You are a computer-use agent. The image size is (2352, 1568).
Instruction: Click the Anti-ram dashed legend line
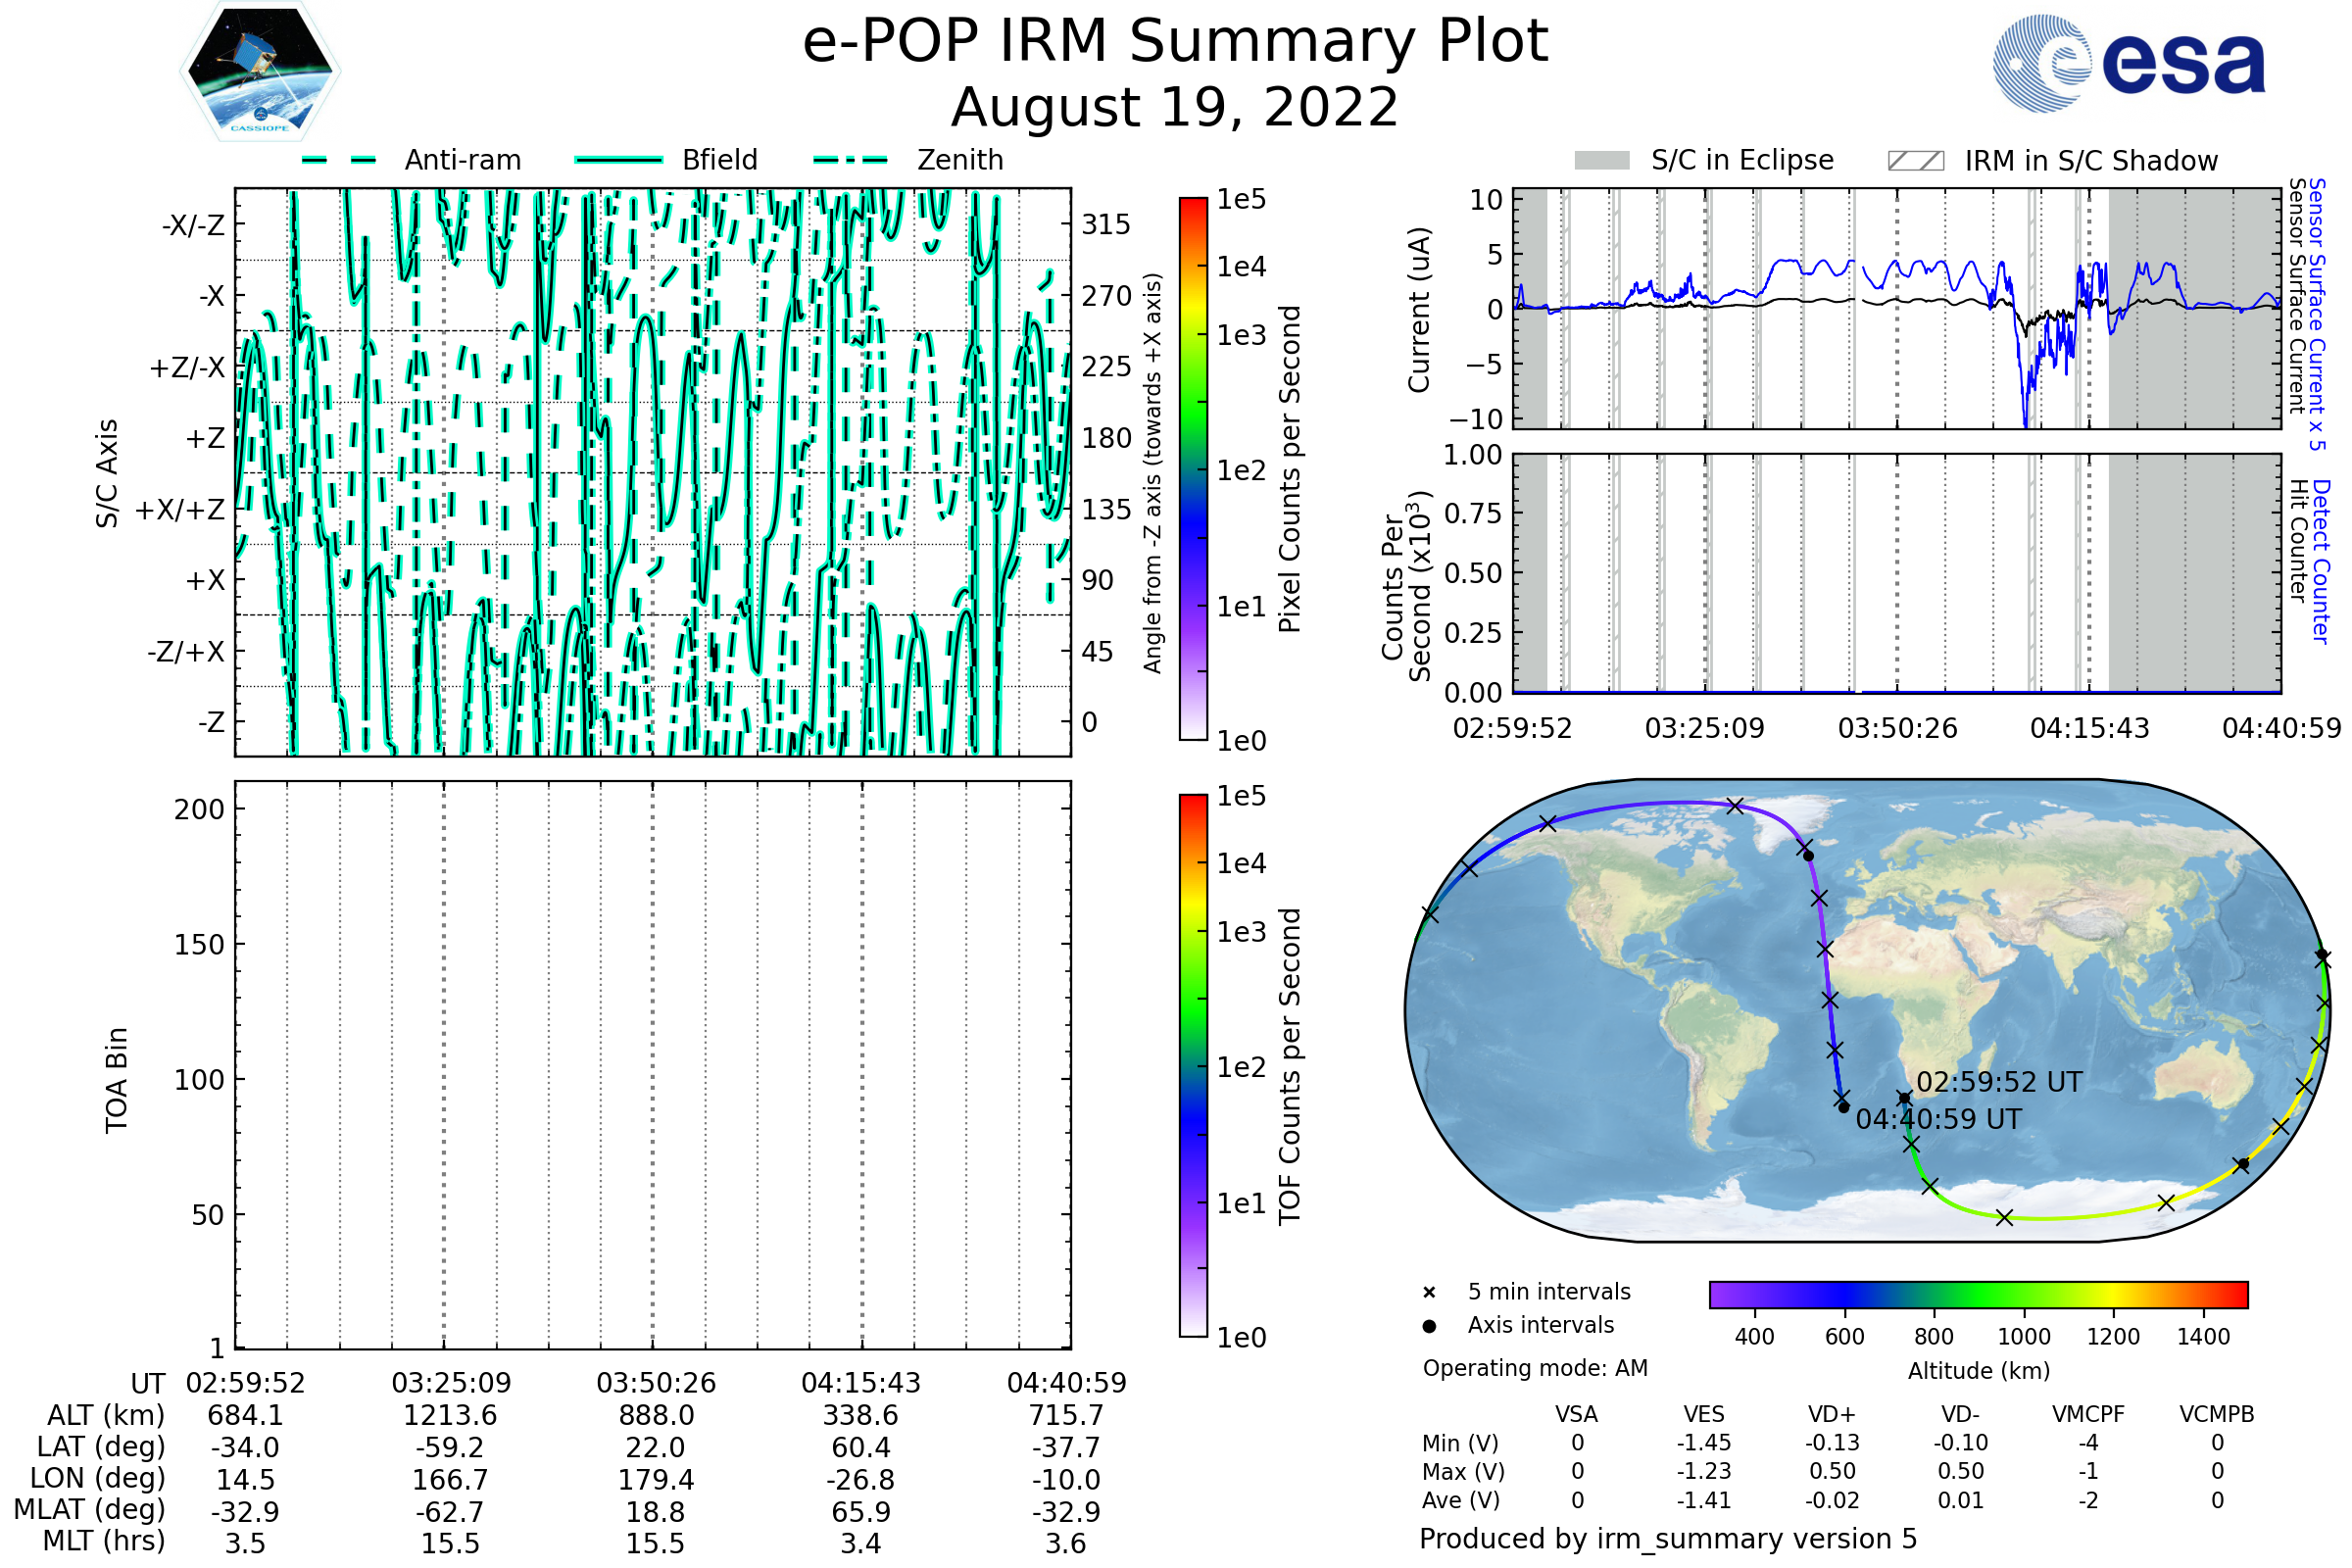[x=339, y=160]
